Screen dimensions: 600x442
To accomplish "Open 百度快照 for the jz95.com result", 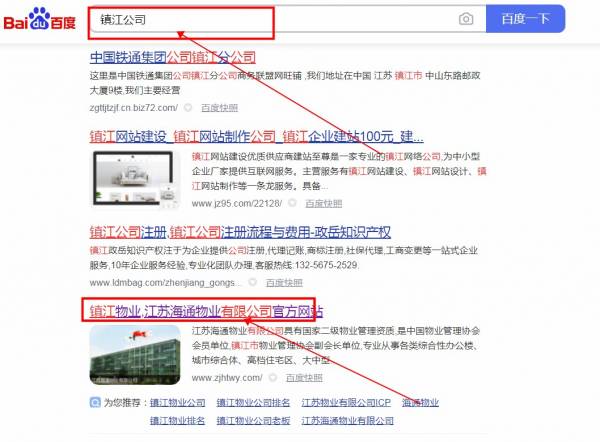I will (x=324, y=203).
